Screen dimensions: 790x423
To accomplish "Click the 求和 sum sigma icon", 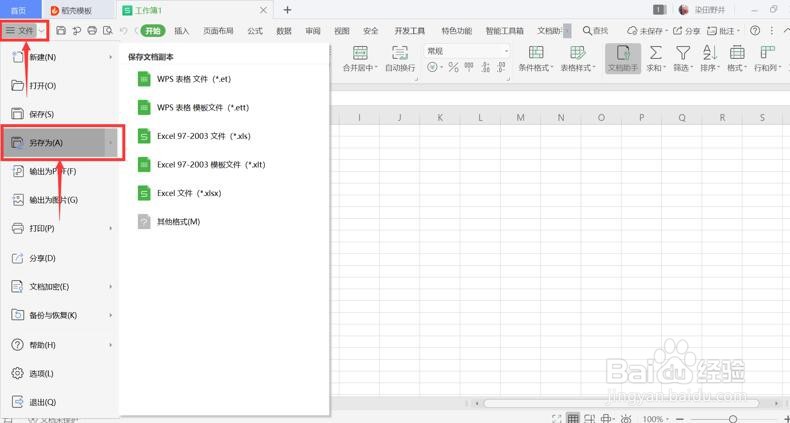I will point(655,52).
